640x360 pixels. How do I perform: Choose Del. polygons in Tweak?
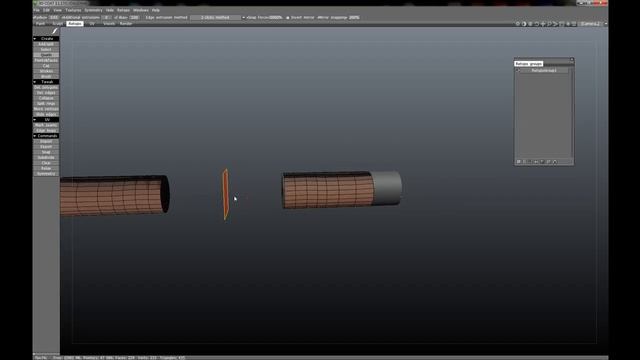tap(46, 87)
